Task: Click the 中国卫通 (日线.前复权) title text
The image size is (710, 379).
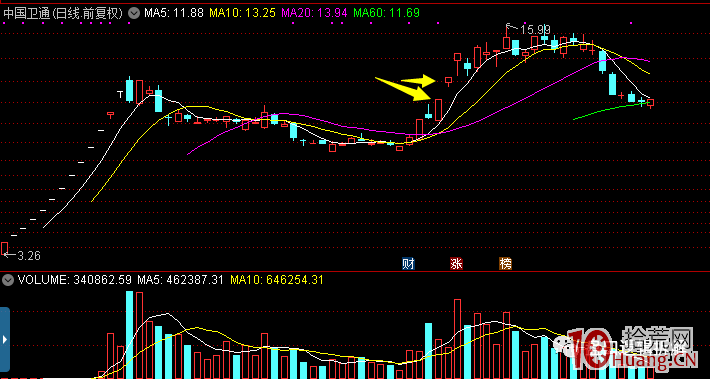Action: (63, 14)
